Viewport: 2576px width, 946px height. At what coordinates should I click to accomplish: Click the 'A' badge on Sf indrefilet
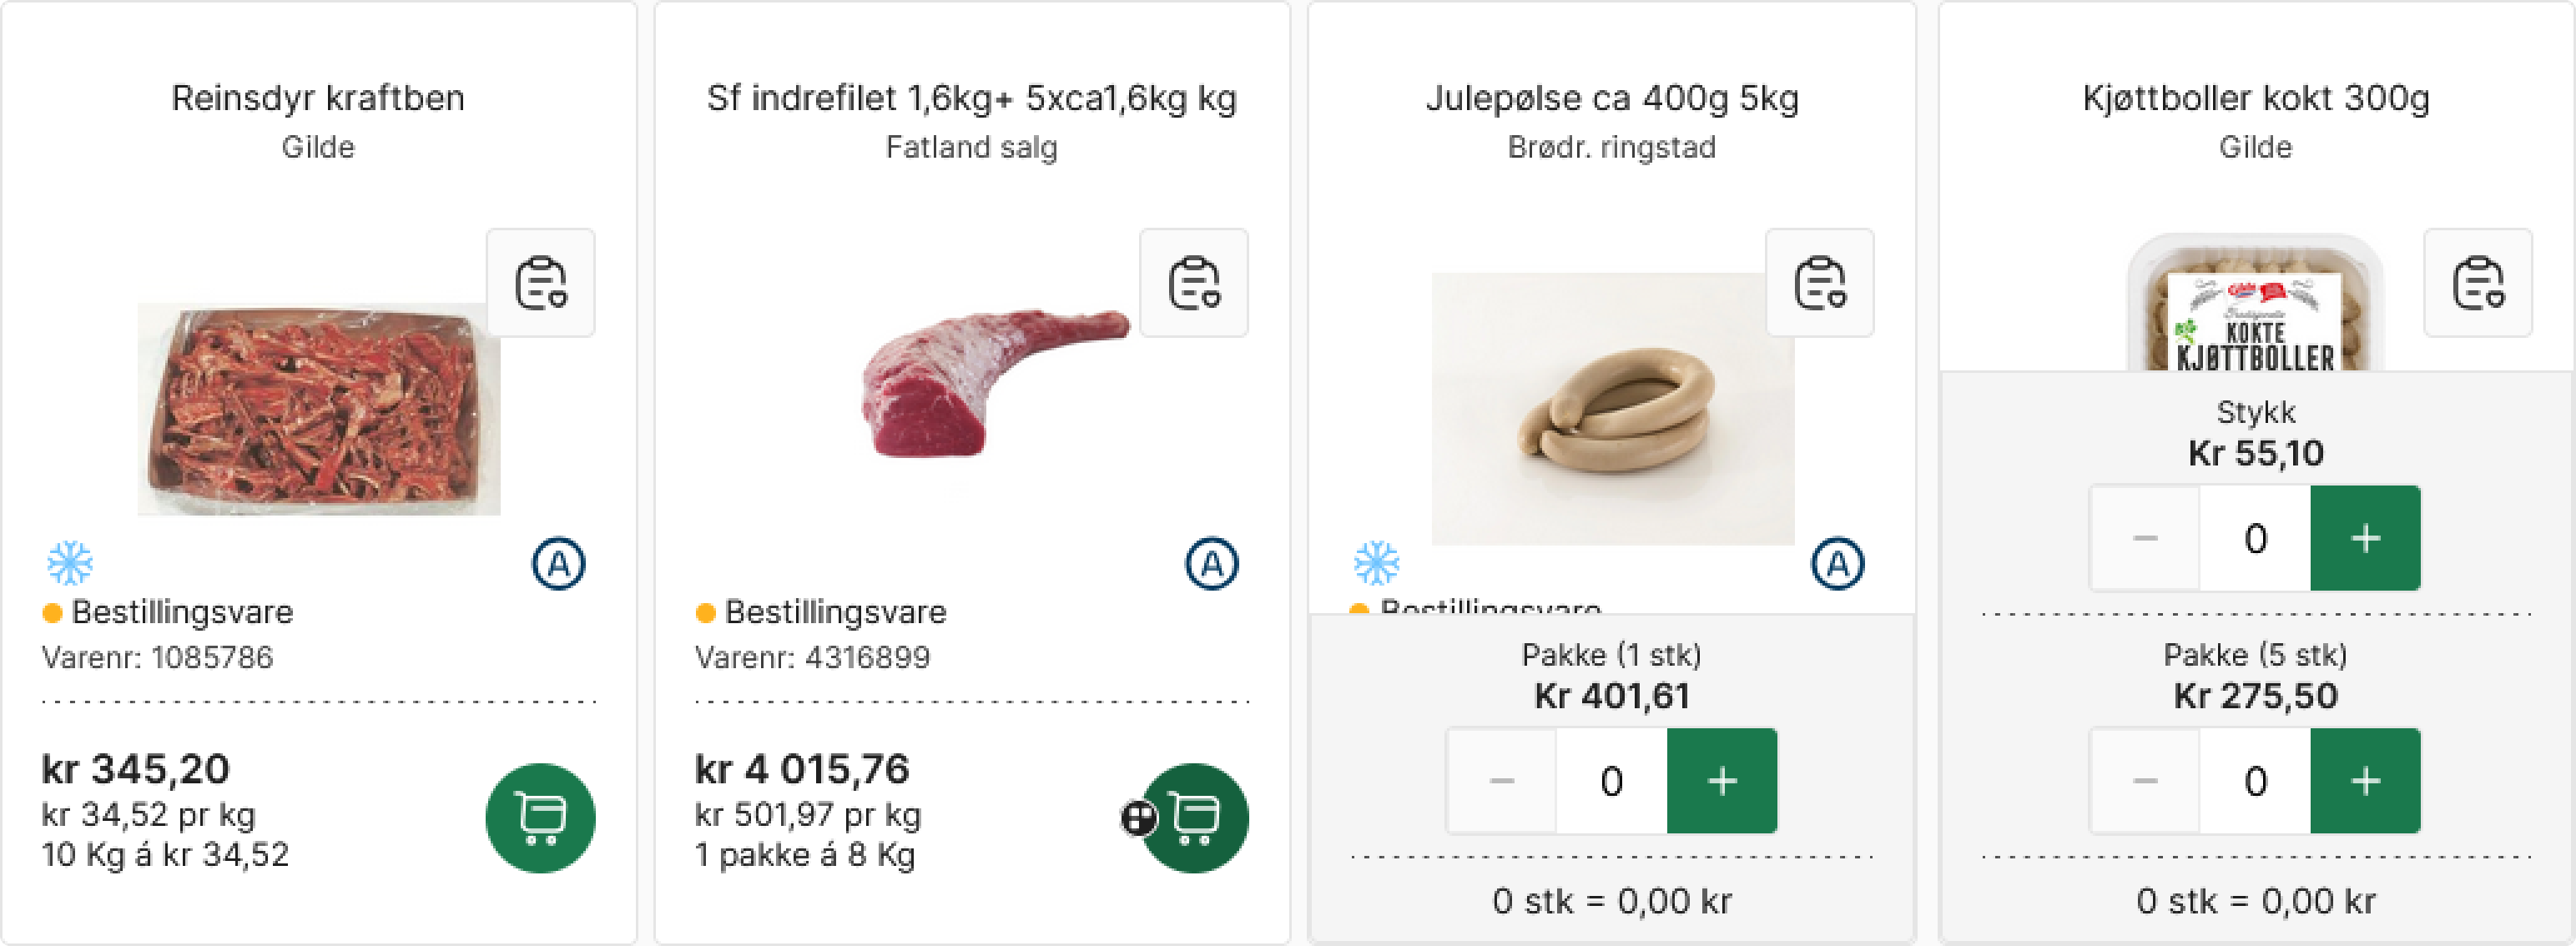click(1211, 564)
